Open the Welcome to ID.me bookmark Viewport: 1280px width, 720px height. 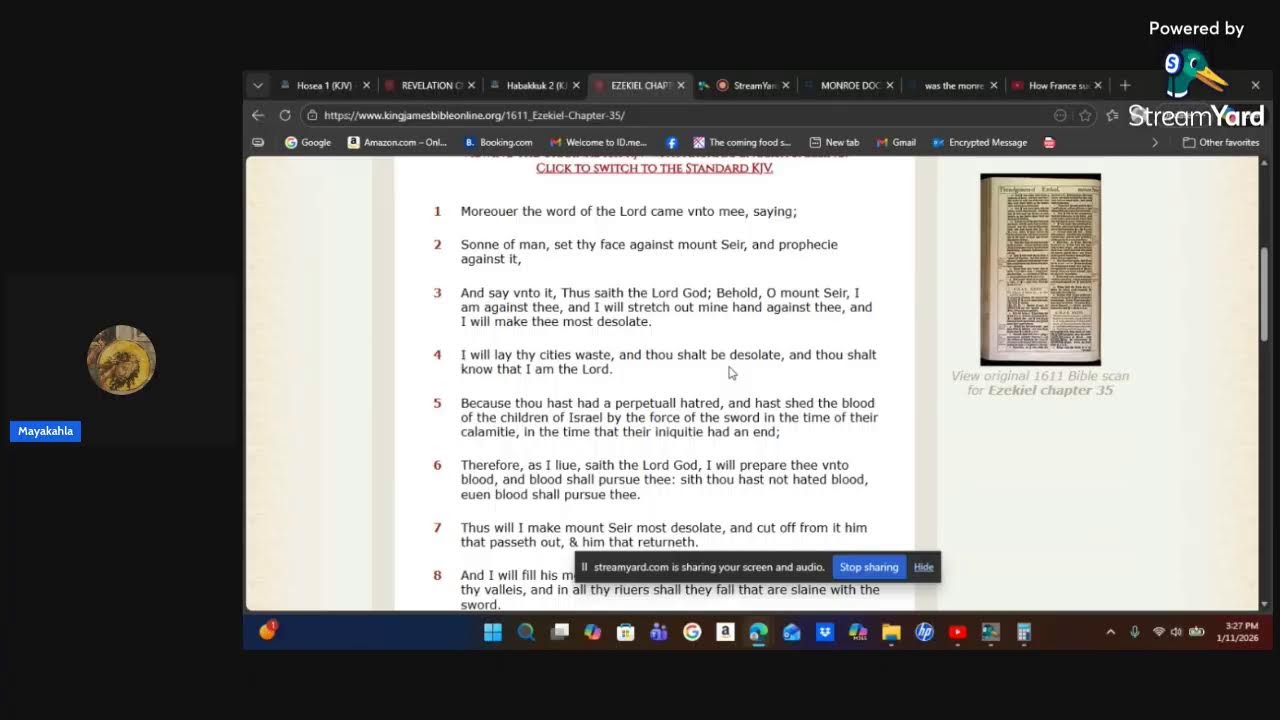point(598,142)
